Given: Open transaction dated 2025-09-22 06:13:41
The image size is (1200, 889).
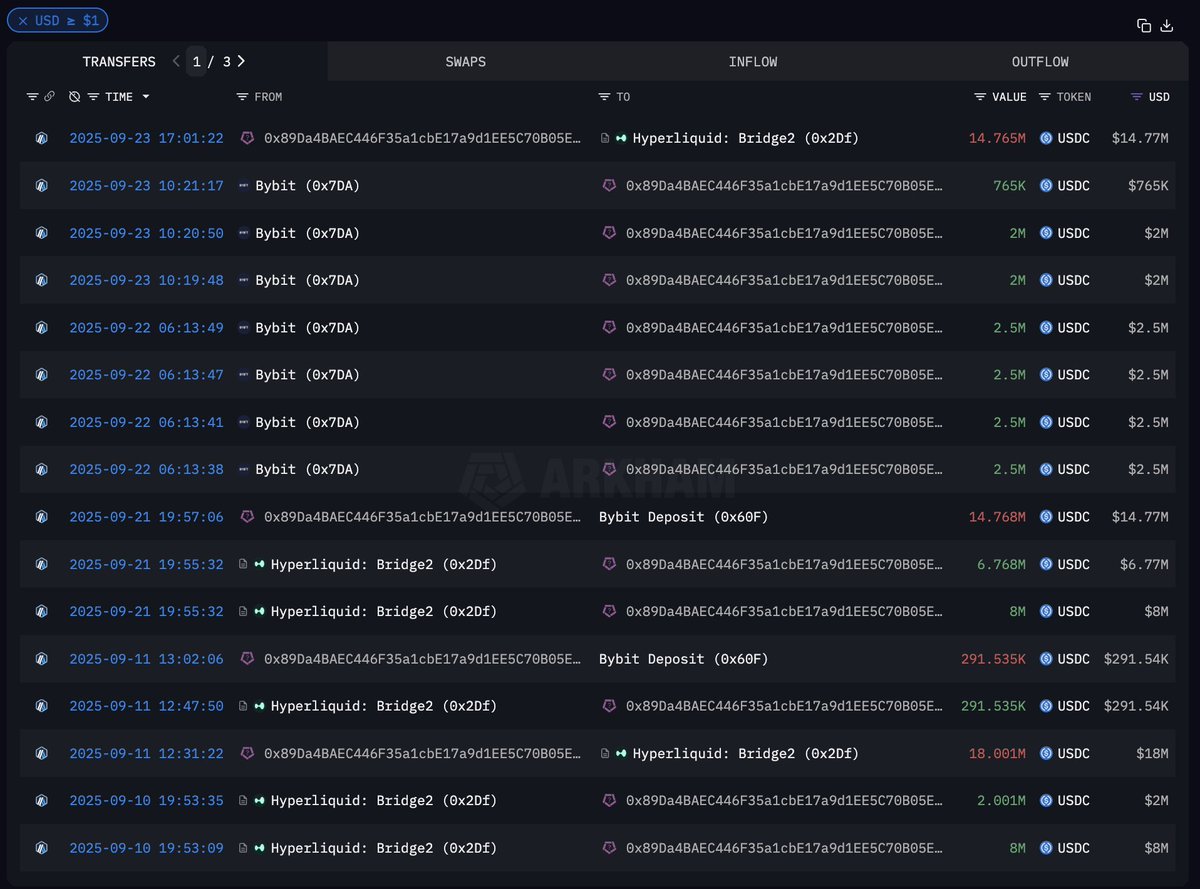Looking at the screenshot, I should coord(146,422).
